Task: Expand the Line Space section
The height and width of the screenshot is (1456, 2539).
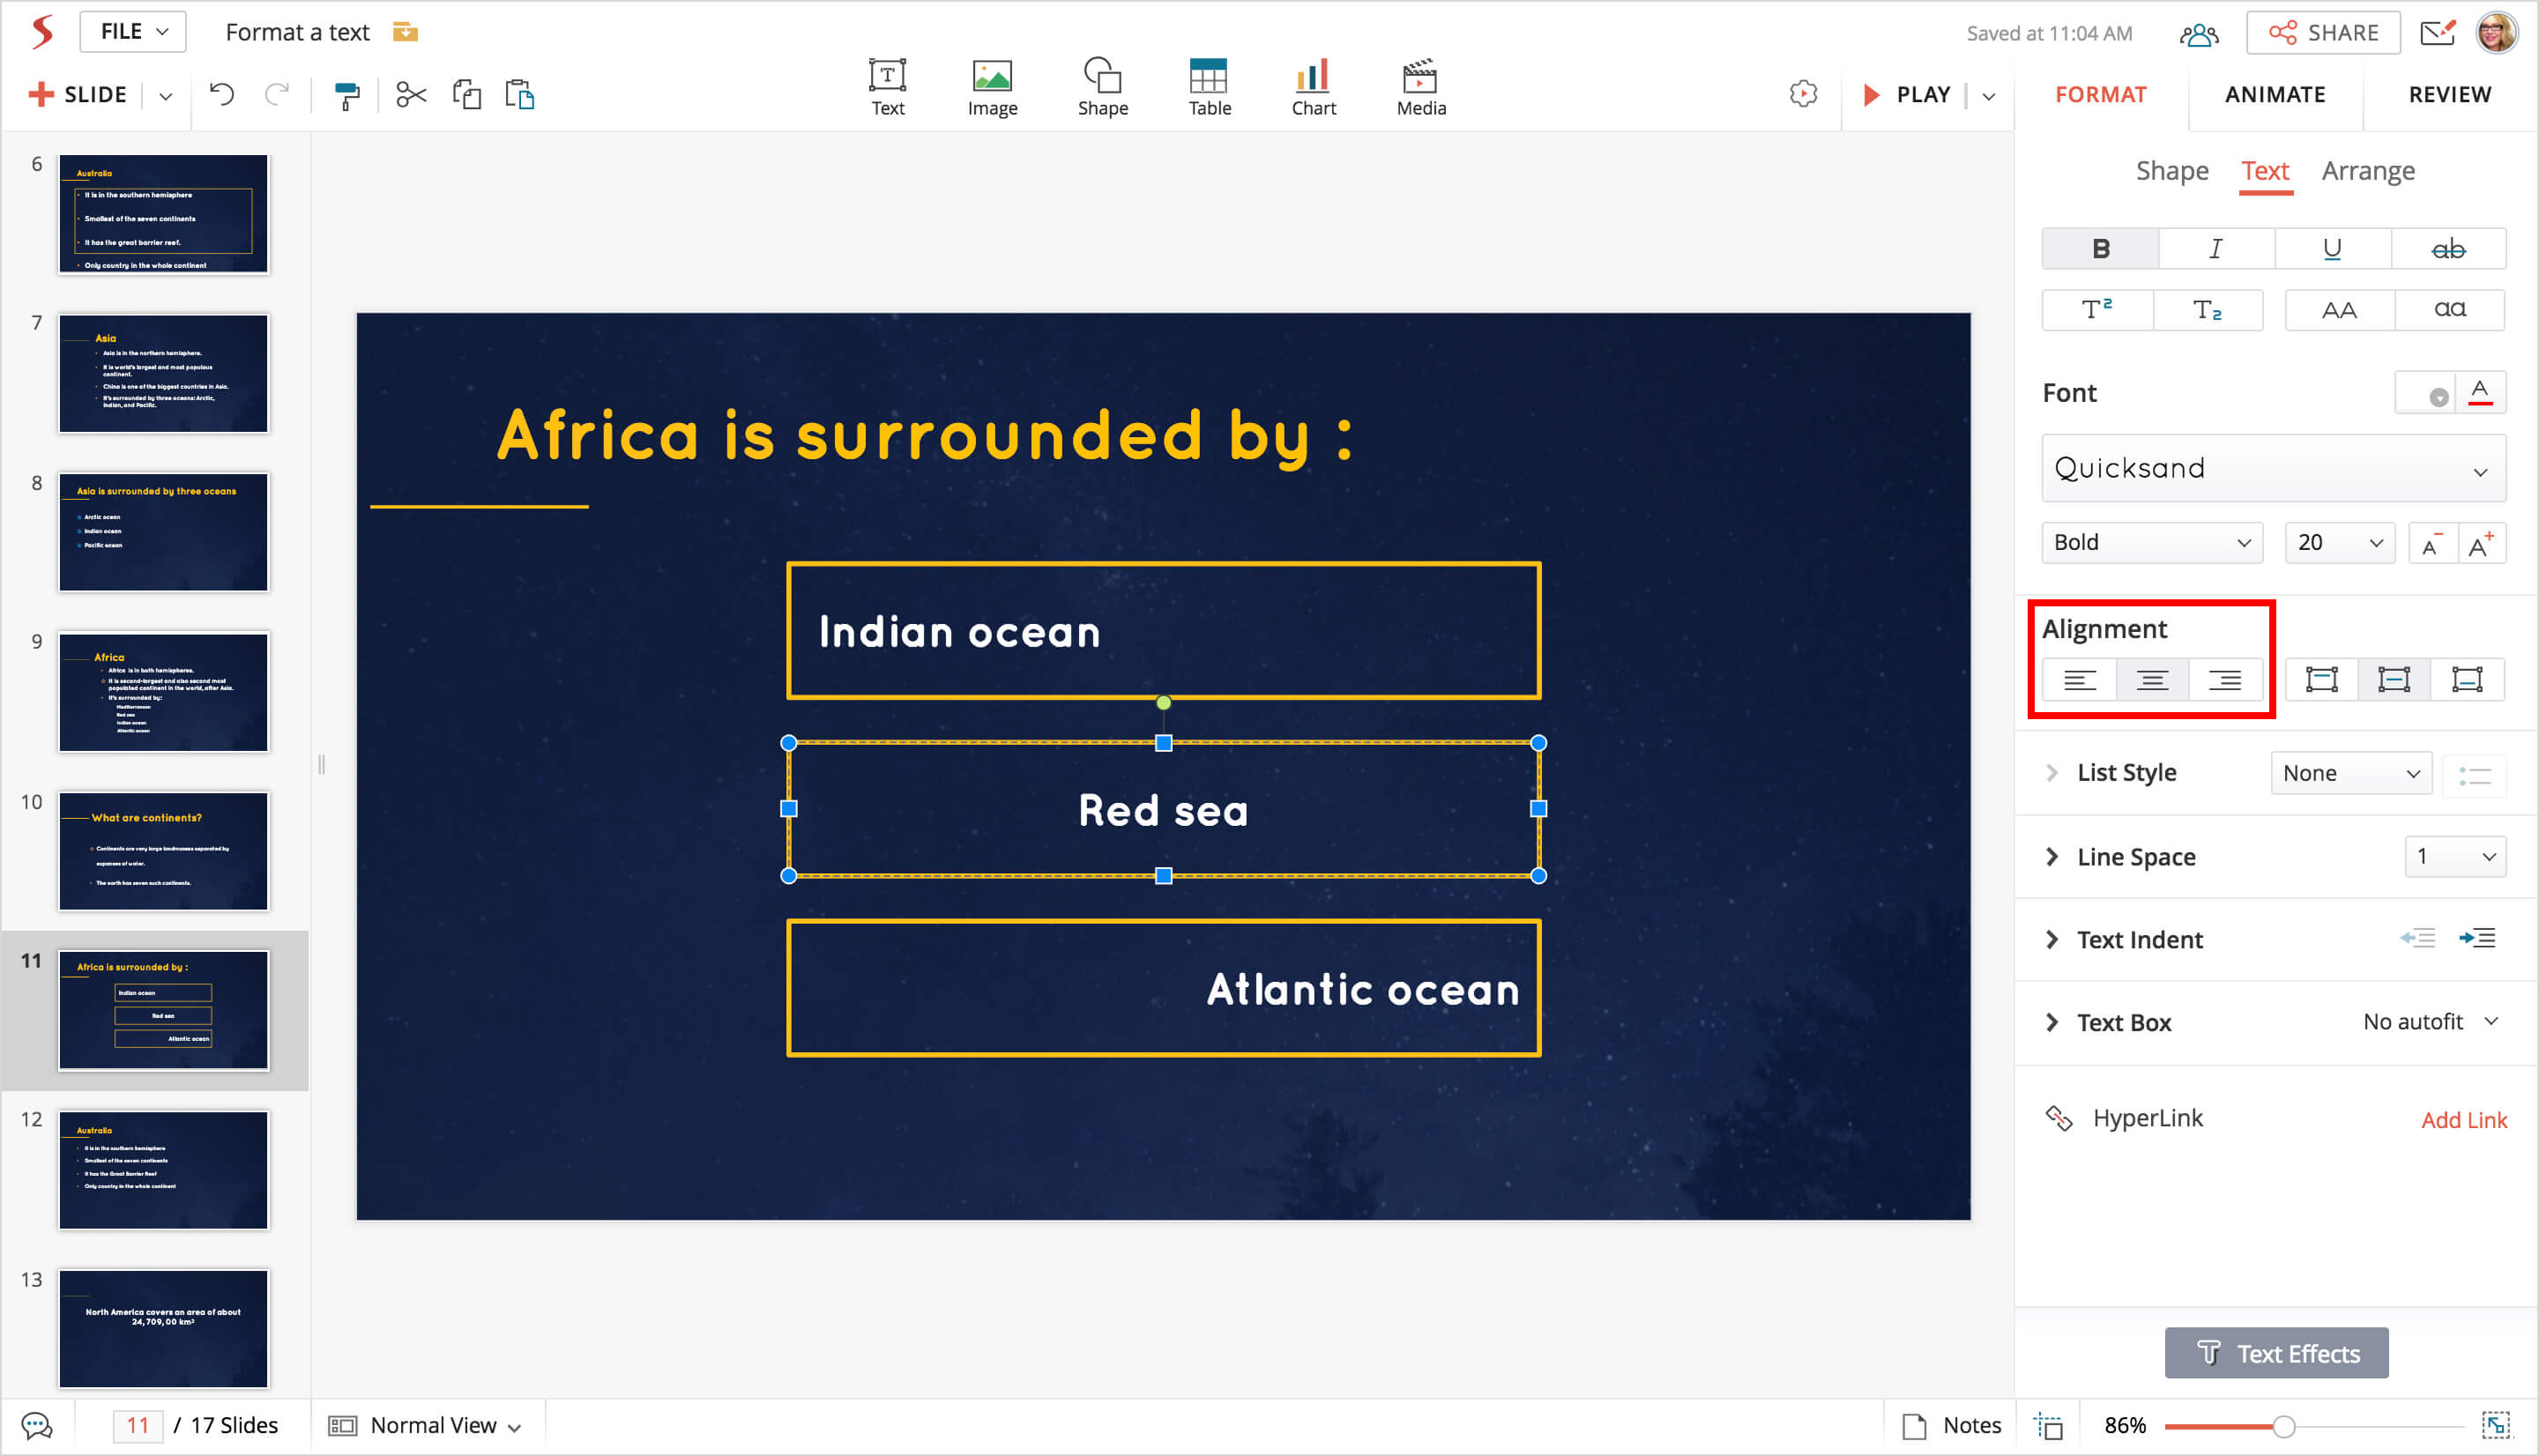Action: [2052, 857]
